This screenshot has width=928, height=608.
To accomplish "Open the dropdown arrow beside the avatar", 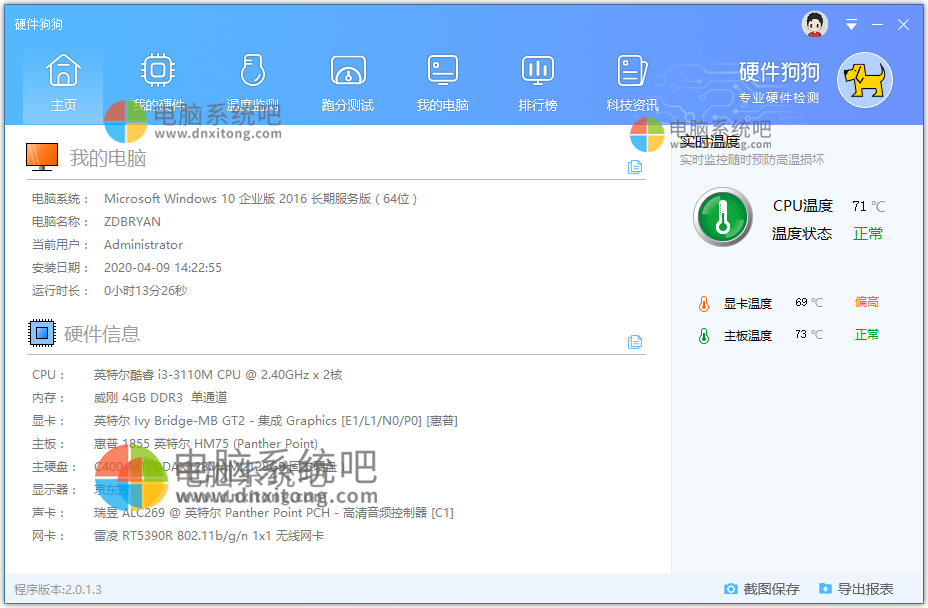I will 851,23.
